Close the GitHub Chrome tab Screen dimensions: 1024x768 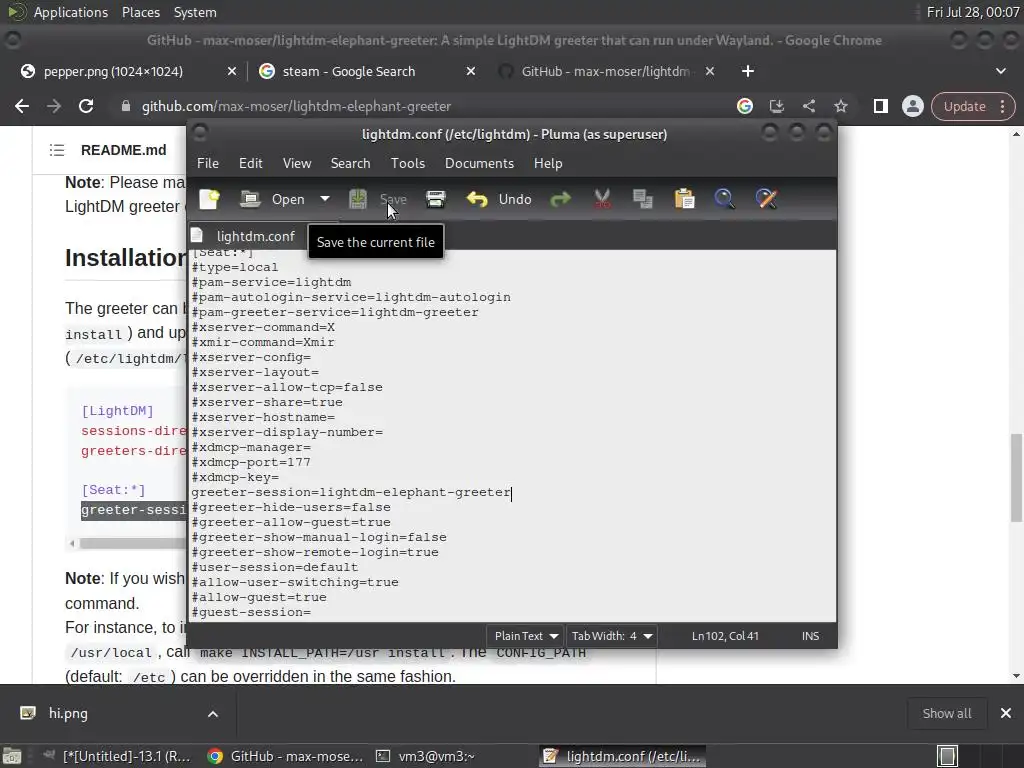[710, 71]
